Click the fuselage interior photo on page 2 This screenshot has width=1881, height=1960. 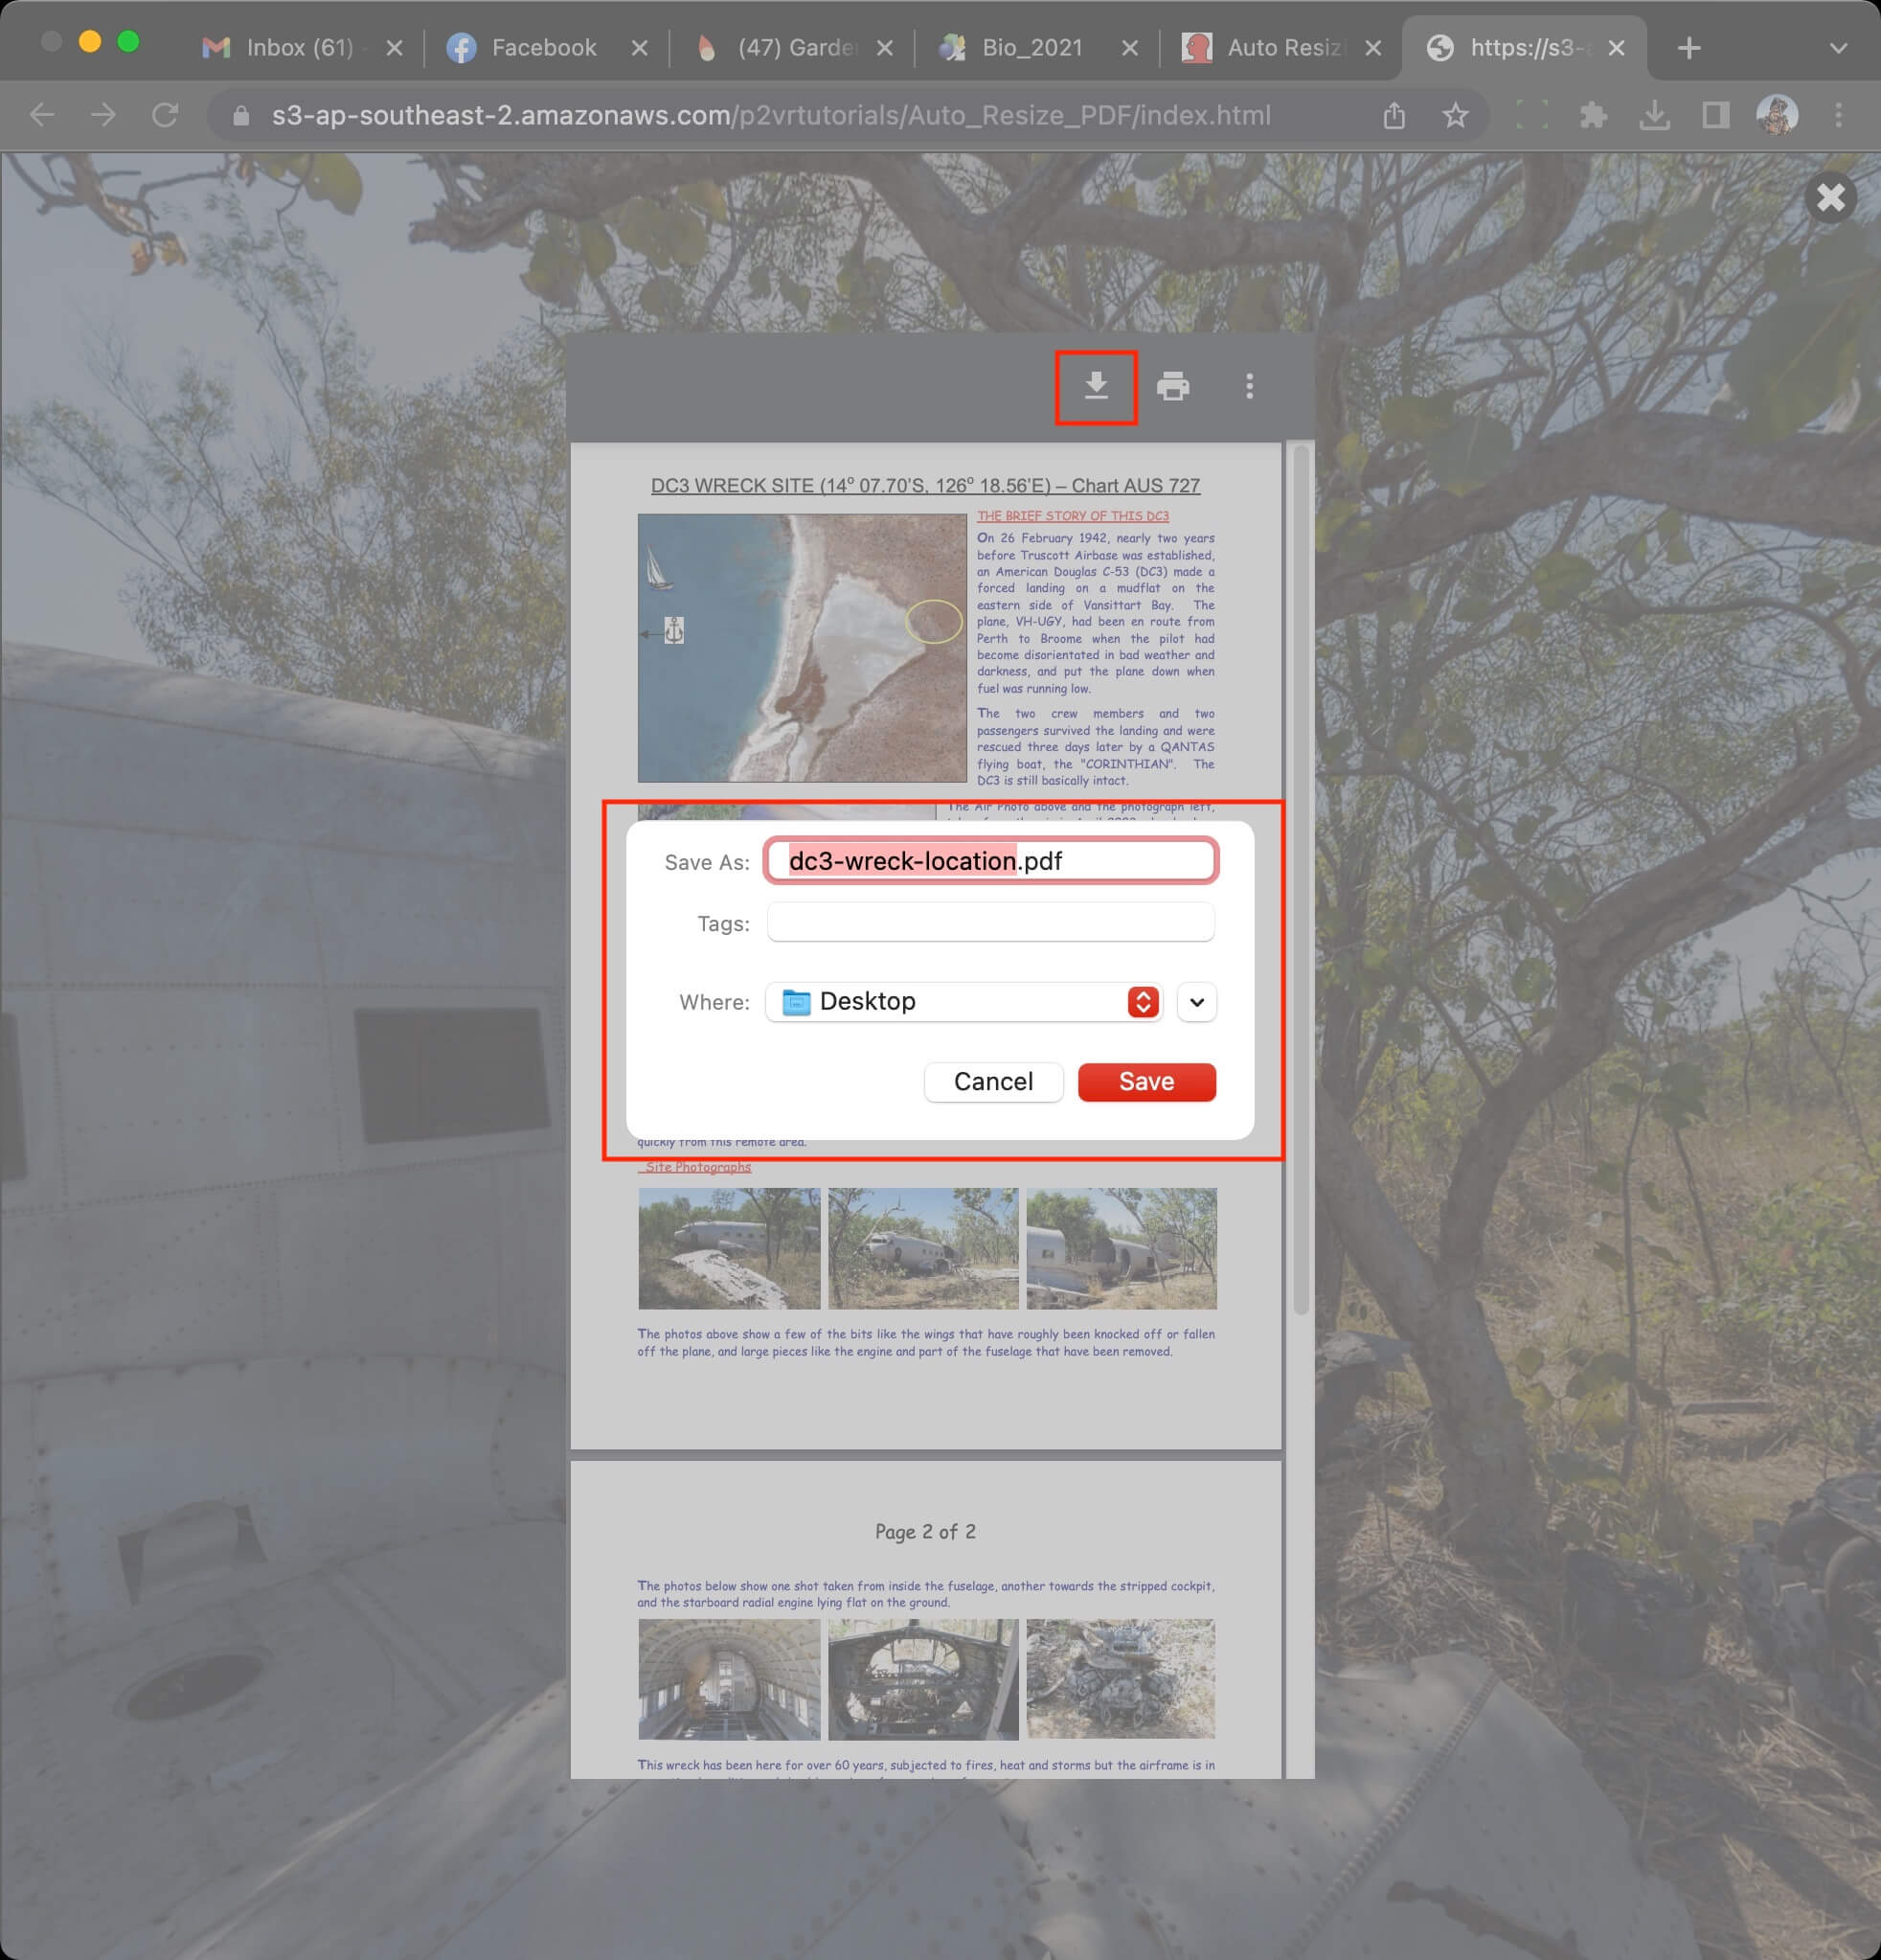click(x=729, y=1679)
